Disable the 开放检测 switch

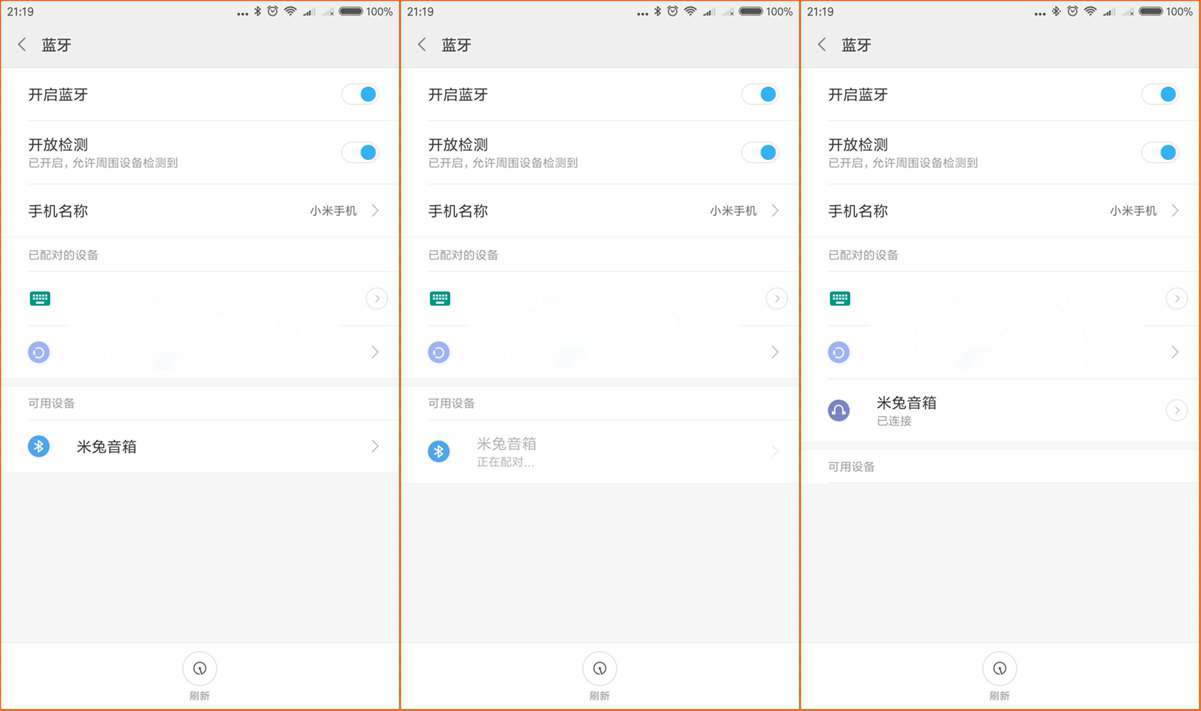tap(361, 152)
